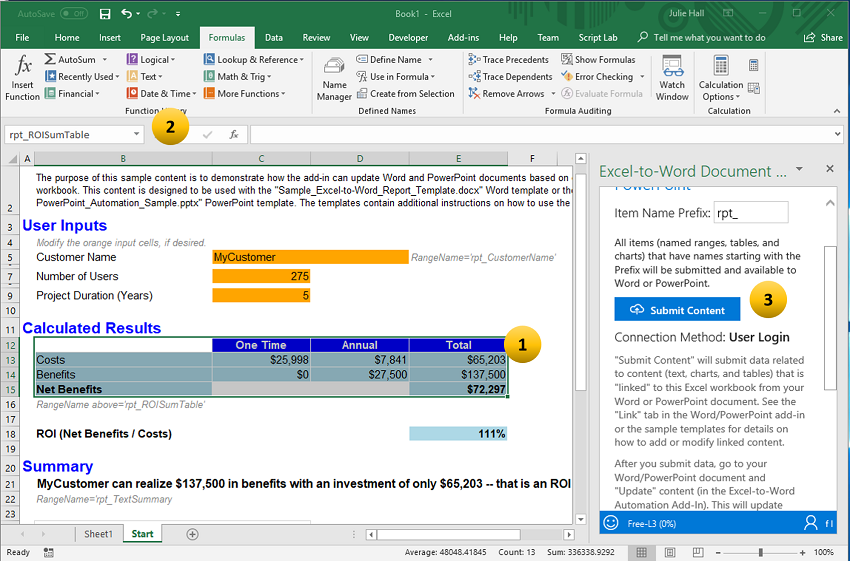This screenshot has height=561, width=850.
Task: Click the Calculate Now calculator icon
Action: pyautogui.click(x=754, y=66)
